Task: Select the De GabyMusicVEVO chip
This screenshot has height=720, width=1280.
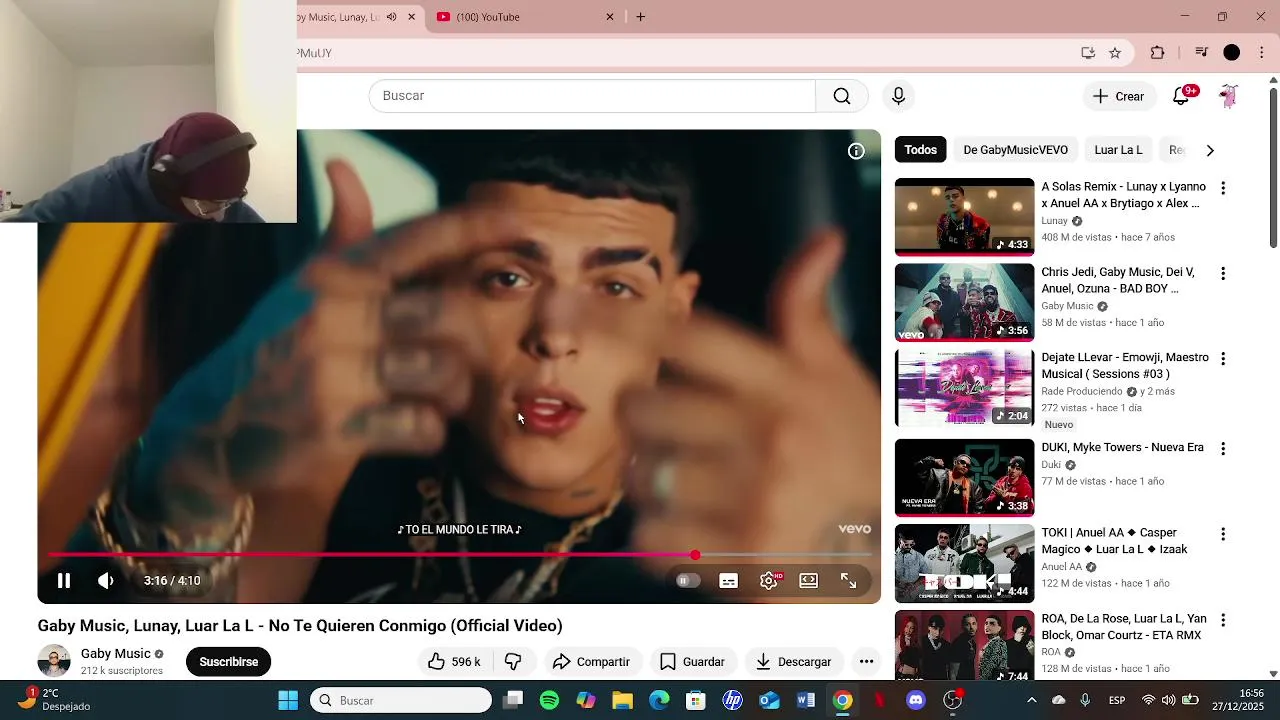Action: (1015, 150)
